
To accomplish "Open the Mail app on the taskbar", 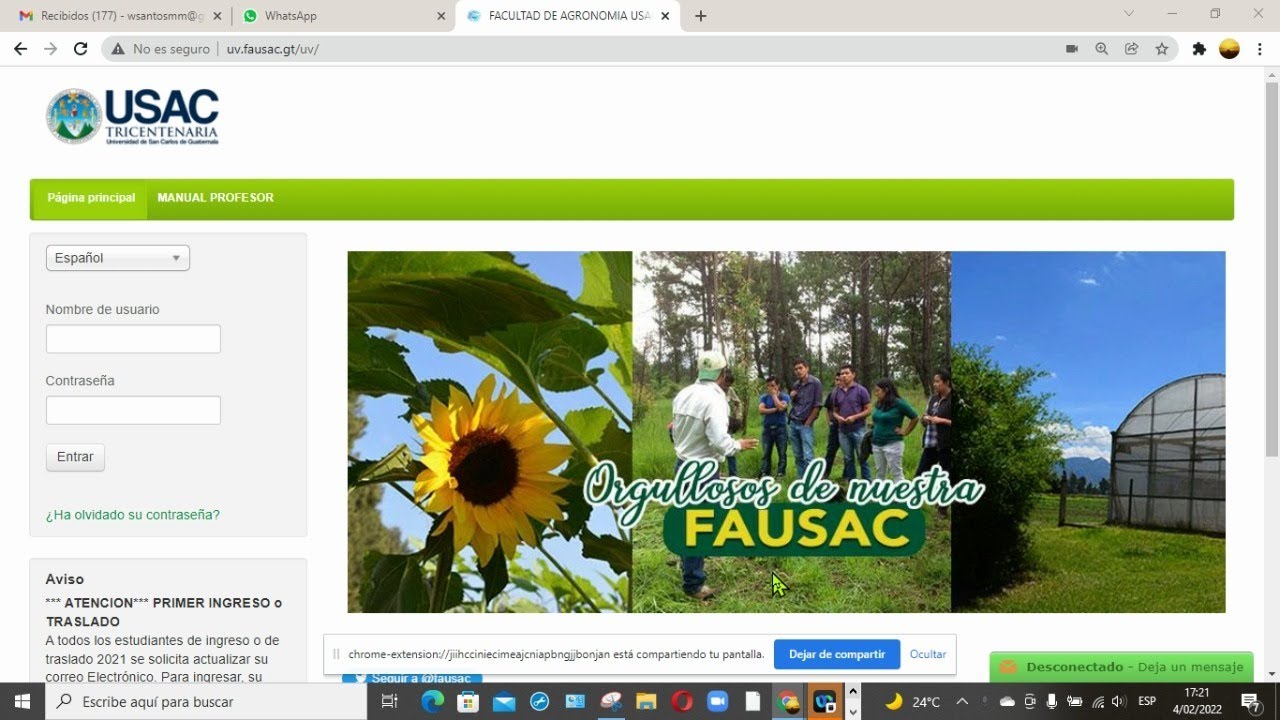I will coord(503,701).
